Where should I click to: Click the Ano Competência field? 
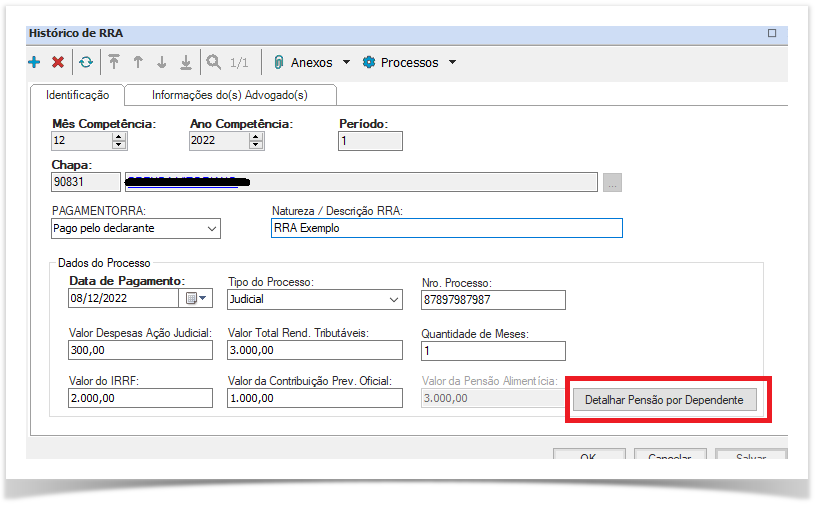point(219,140)
